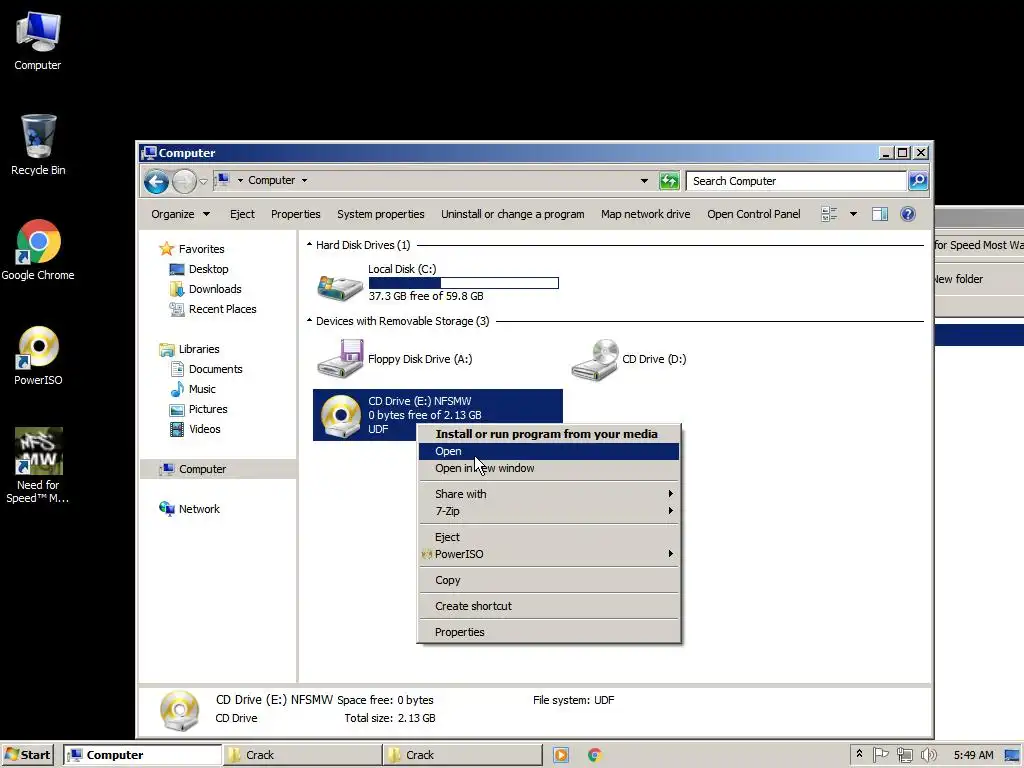
Task: Expand the PowerISO context submenu
Action: tap(549, 554)
